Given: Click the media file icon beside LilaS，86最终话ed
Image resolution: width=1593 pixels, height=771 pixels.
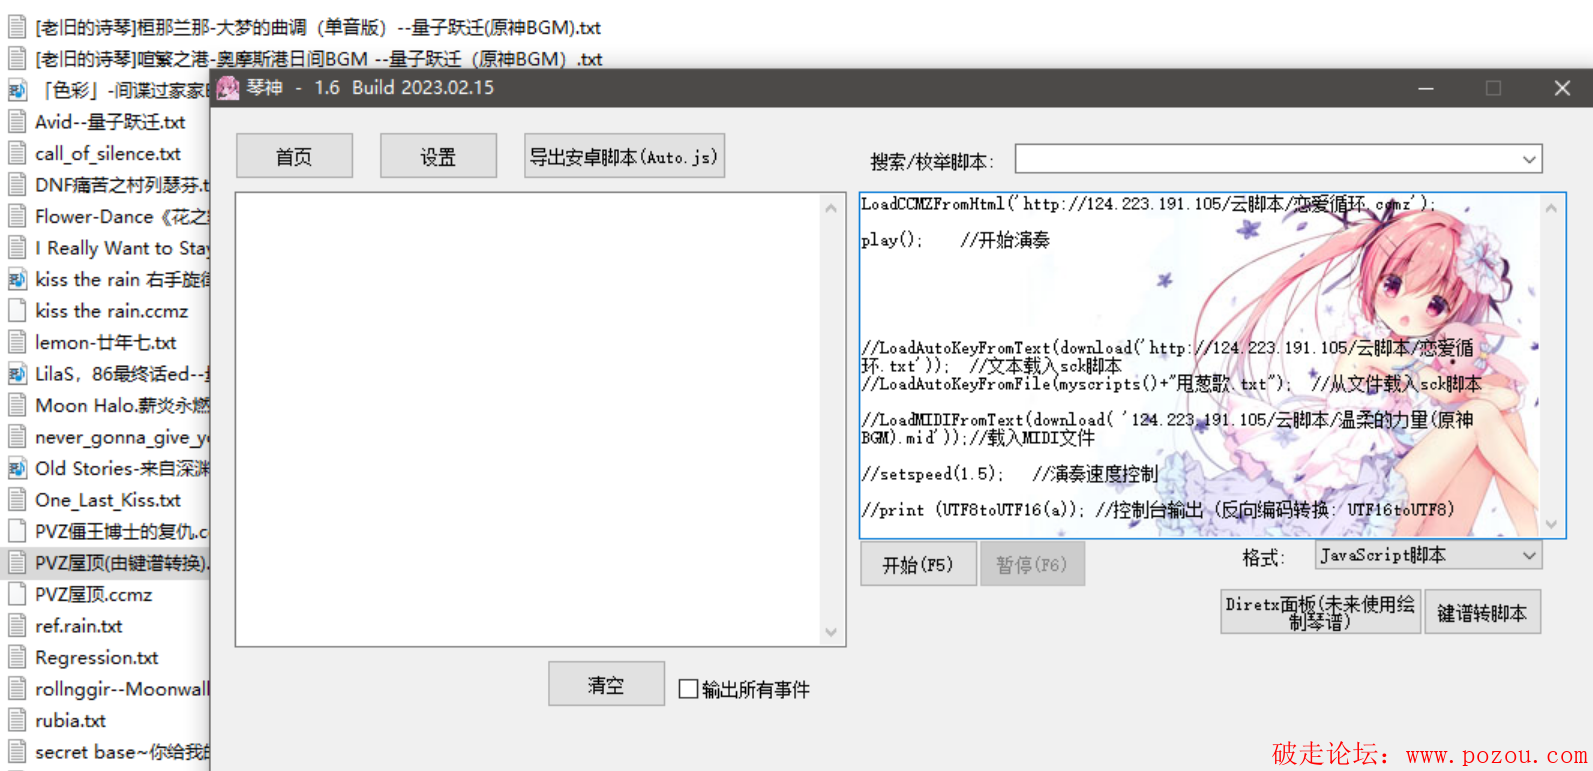Looking at the screenshot, I should click(17, 374).
